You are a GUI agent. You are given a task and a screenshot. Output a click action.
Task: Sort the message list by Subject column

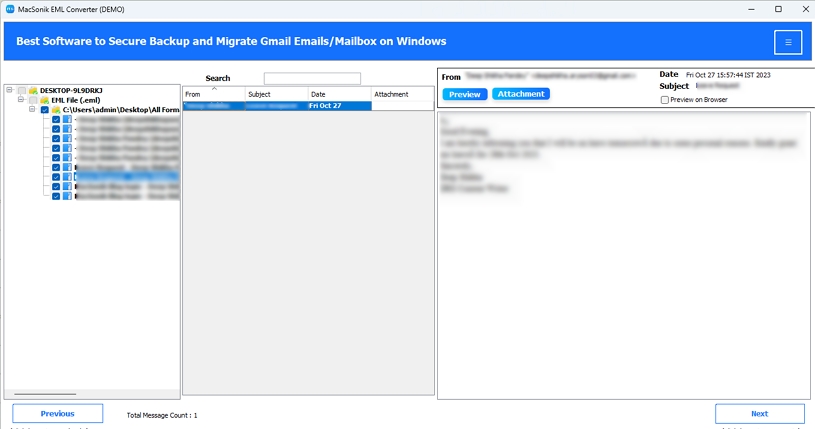(x=277, y=94)
